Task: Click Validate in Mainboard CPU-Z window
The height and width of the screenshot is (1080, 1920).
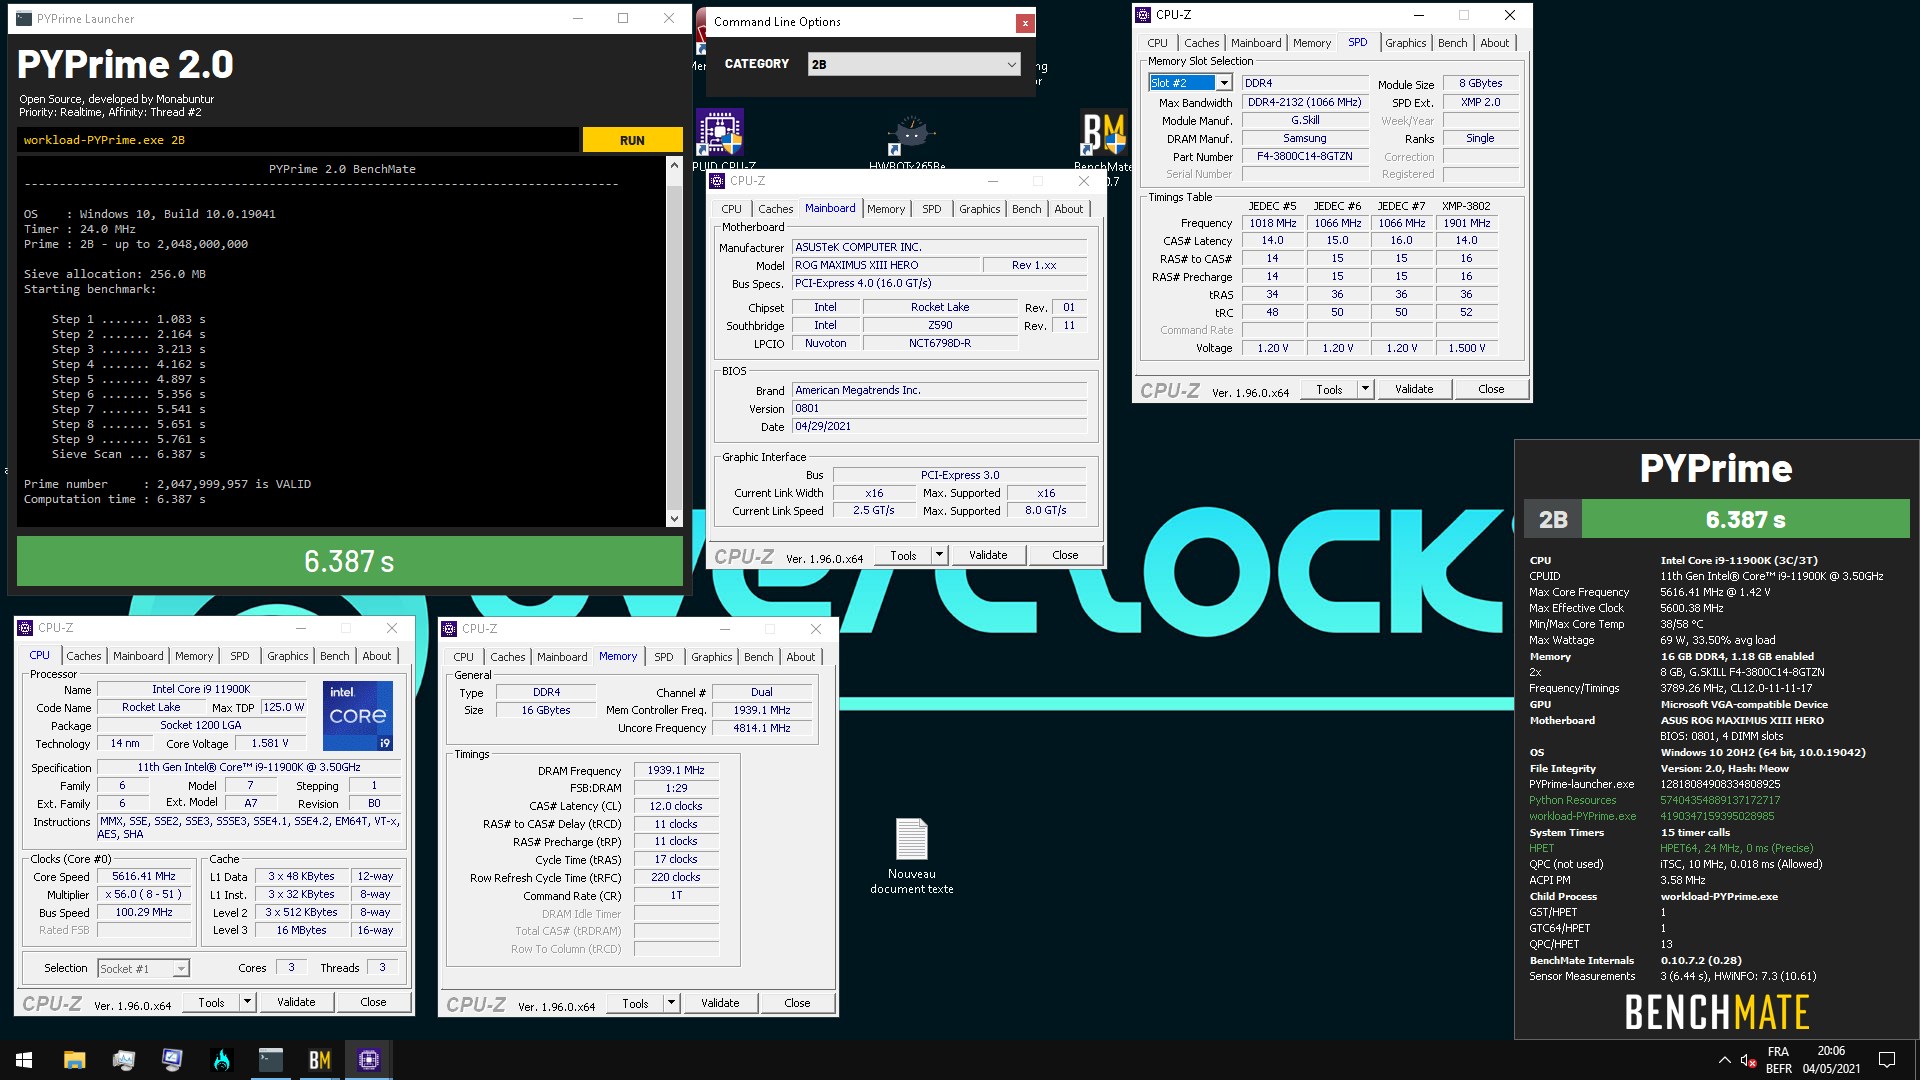Action: (988, 555)
